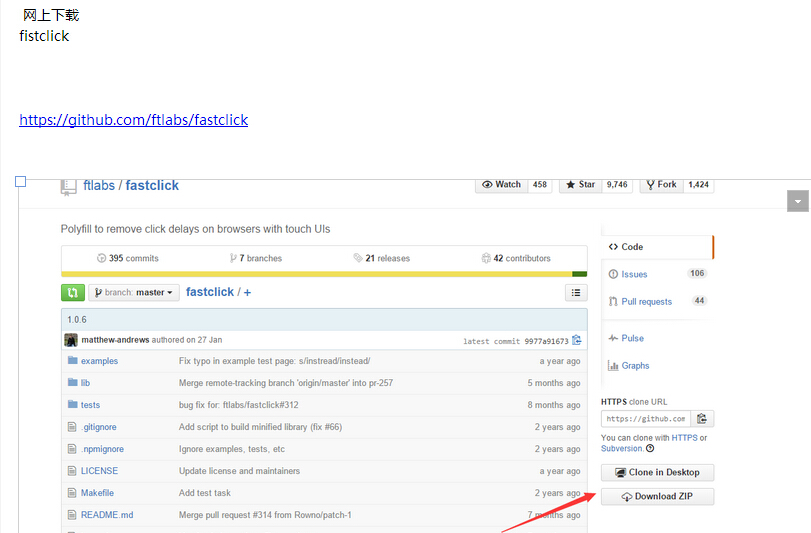Open the examples folder
Screen dimensions: 811x533
[99, 361]
